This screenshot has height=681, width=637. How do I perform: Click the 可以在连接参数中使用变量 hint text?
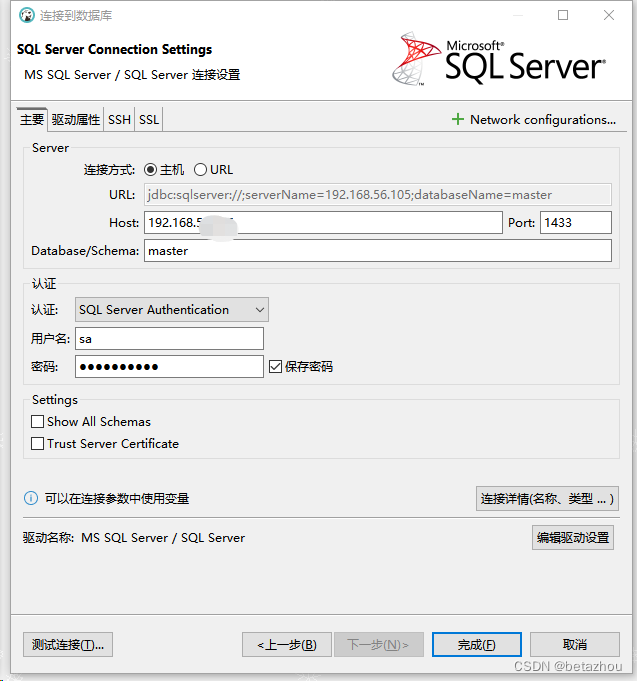117,498
